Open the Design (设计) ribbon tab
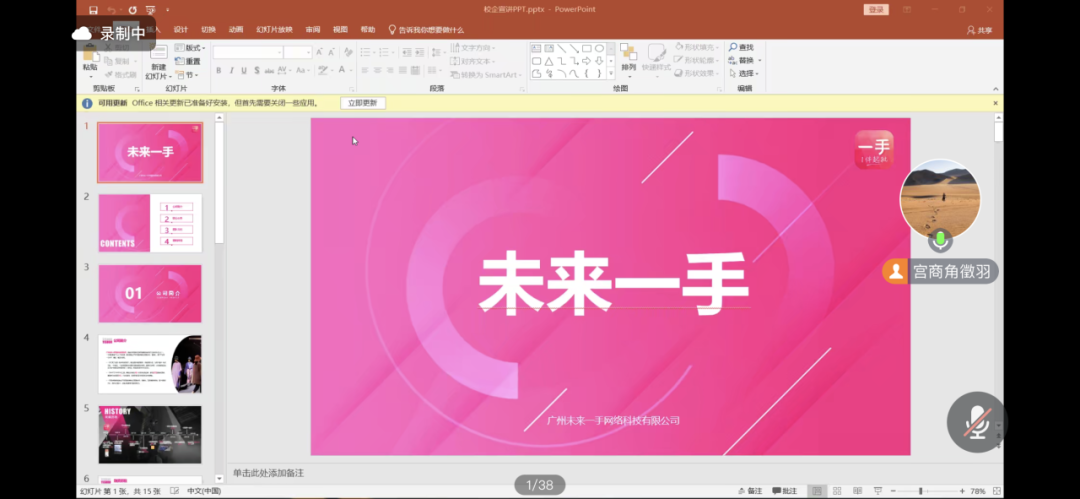The height and width of the screenshot is (499, 1080). click(x=181, y=30)
